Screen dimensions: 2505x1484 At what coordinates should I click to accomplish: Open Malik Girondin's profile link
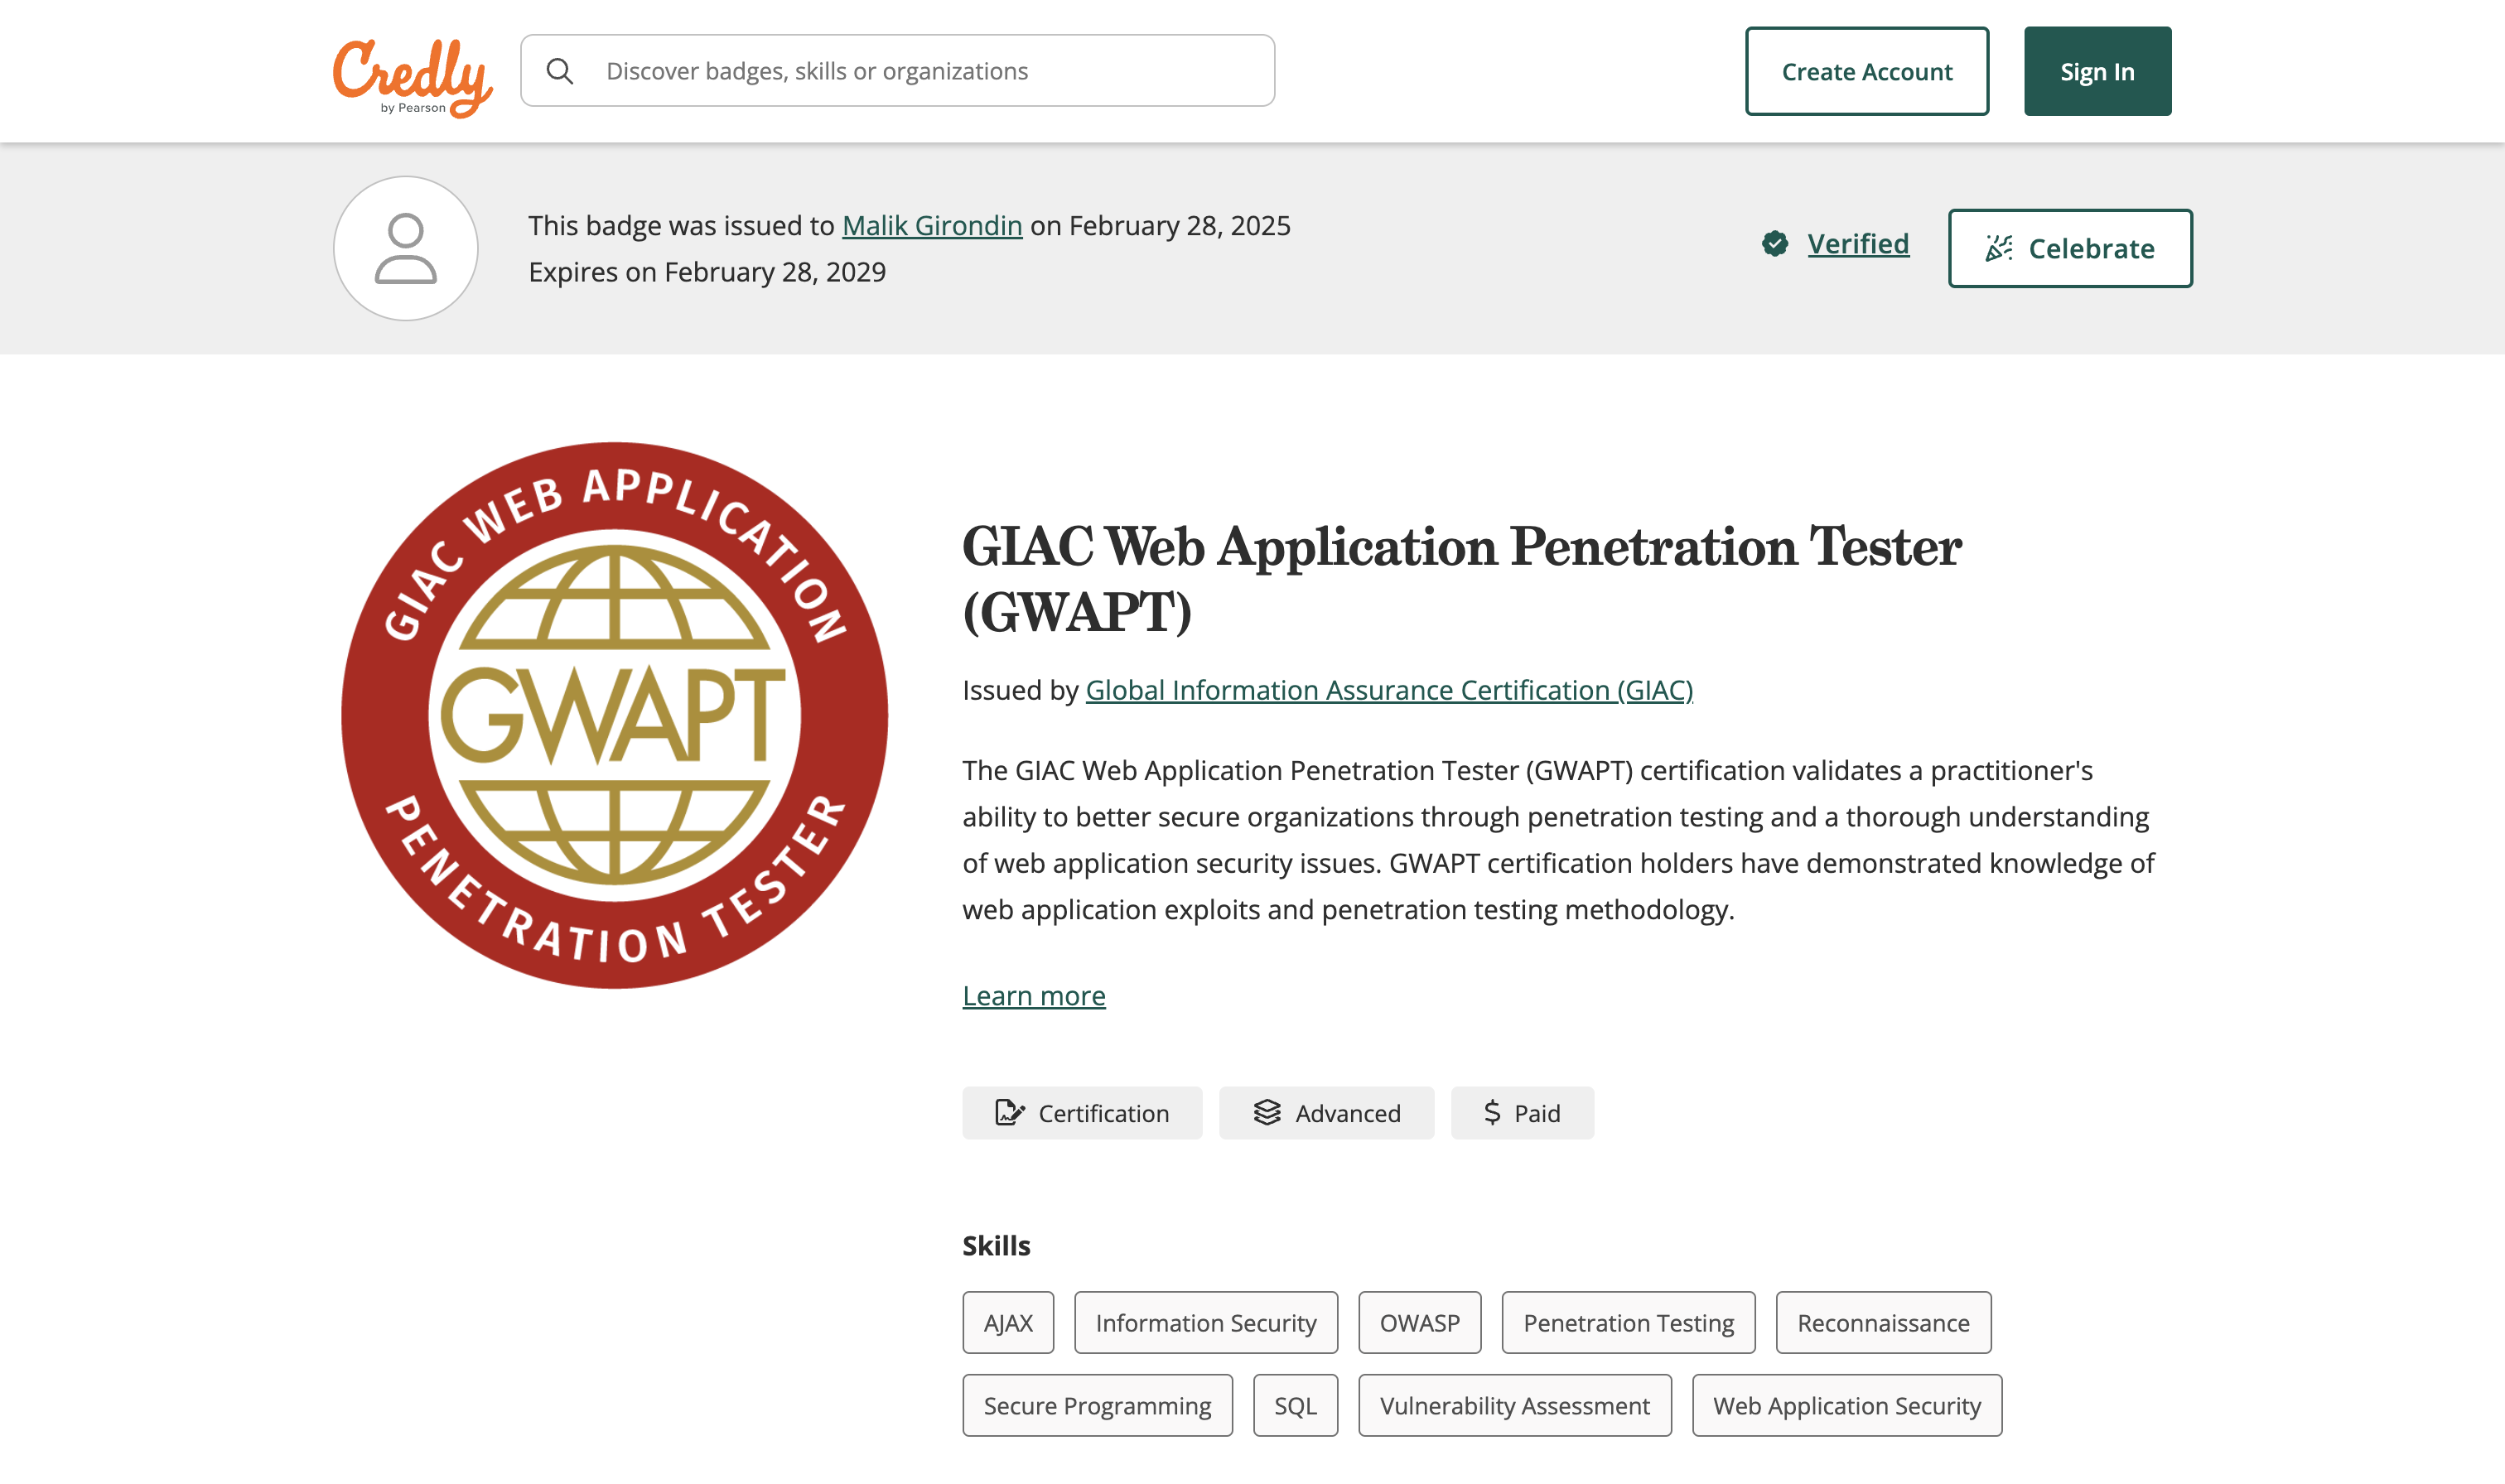click(x=932, y=225)
